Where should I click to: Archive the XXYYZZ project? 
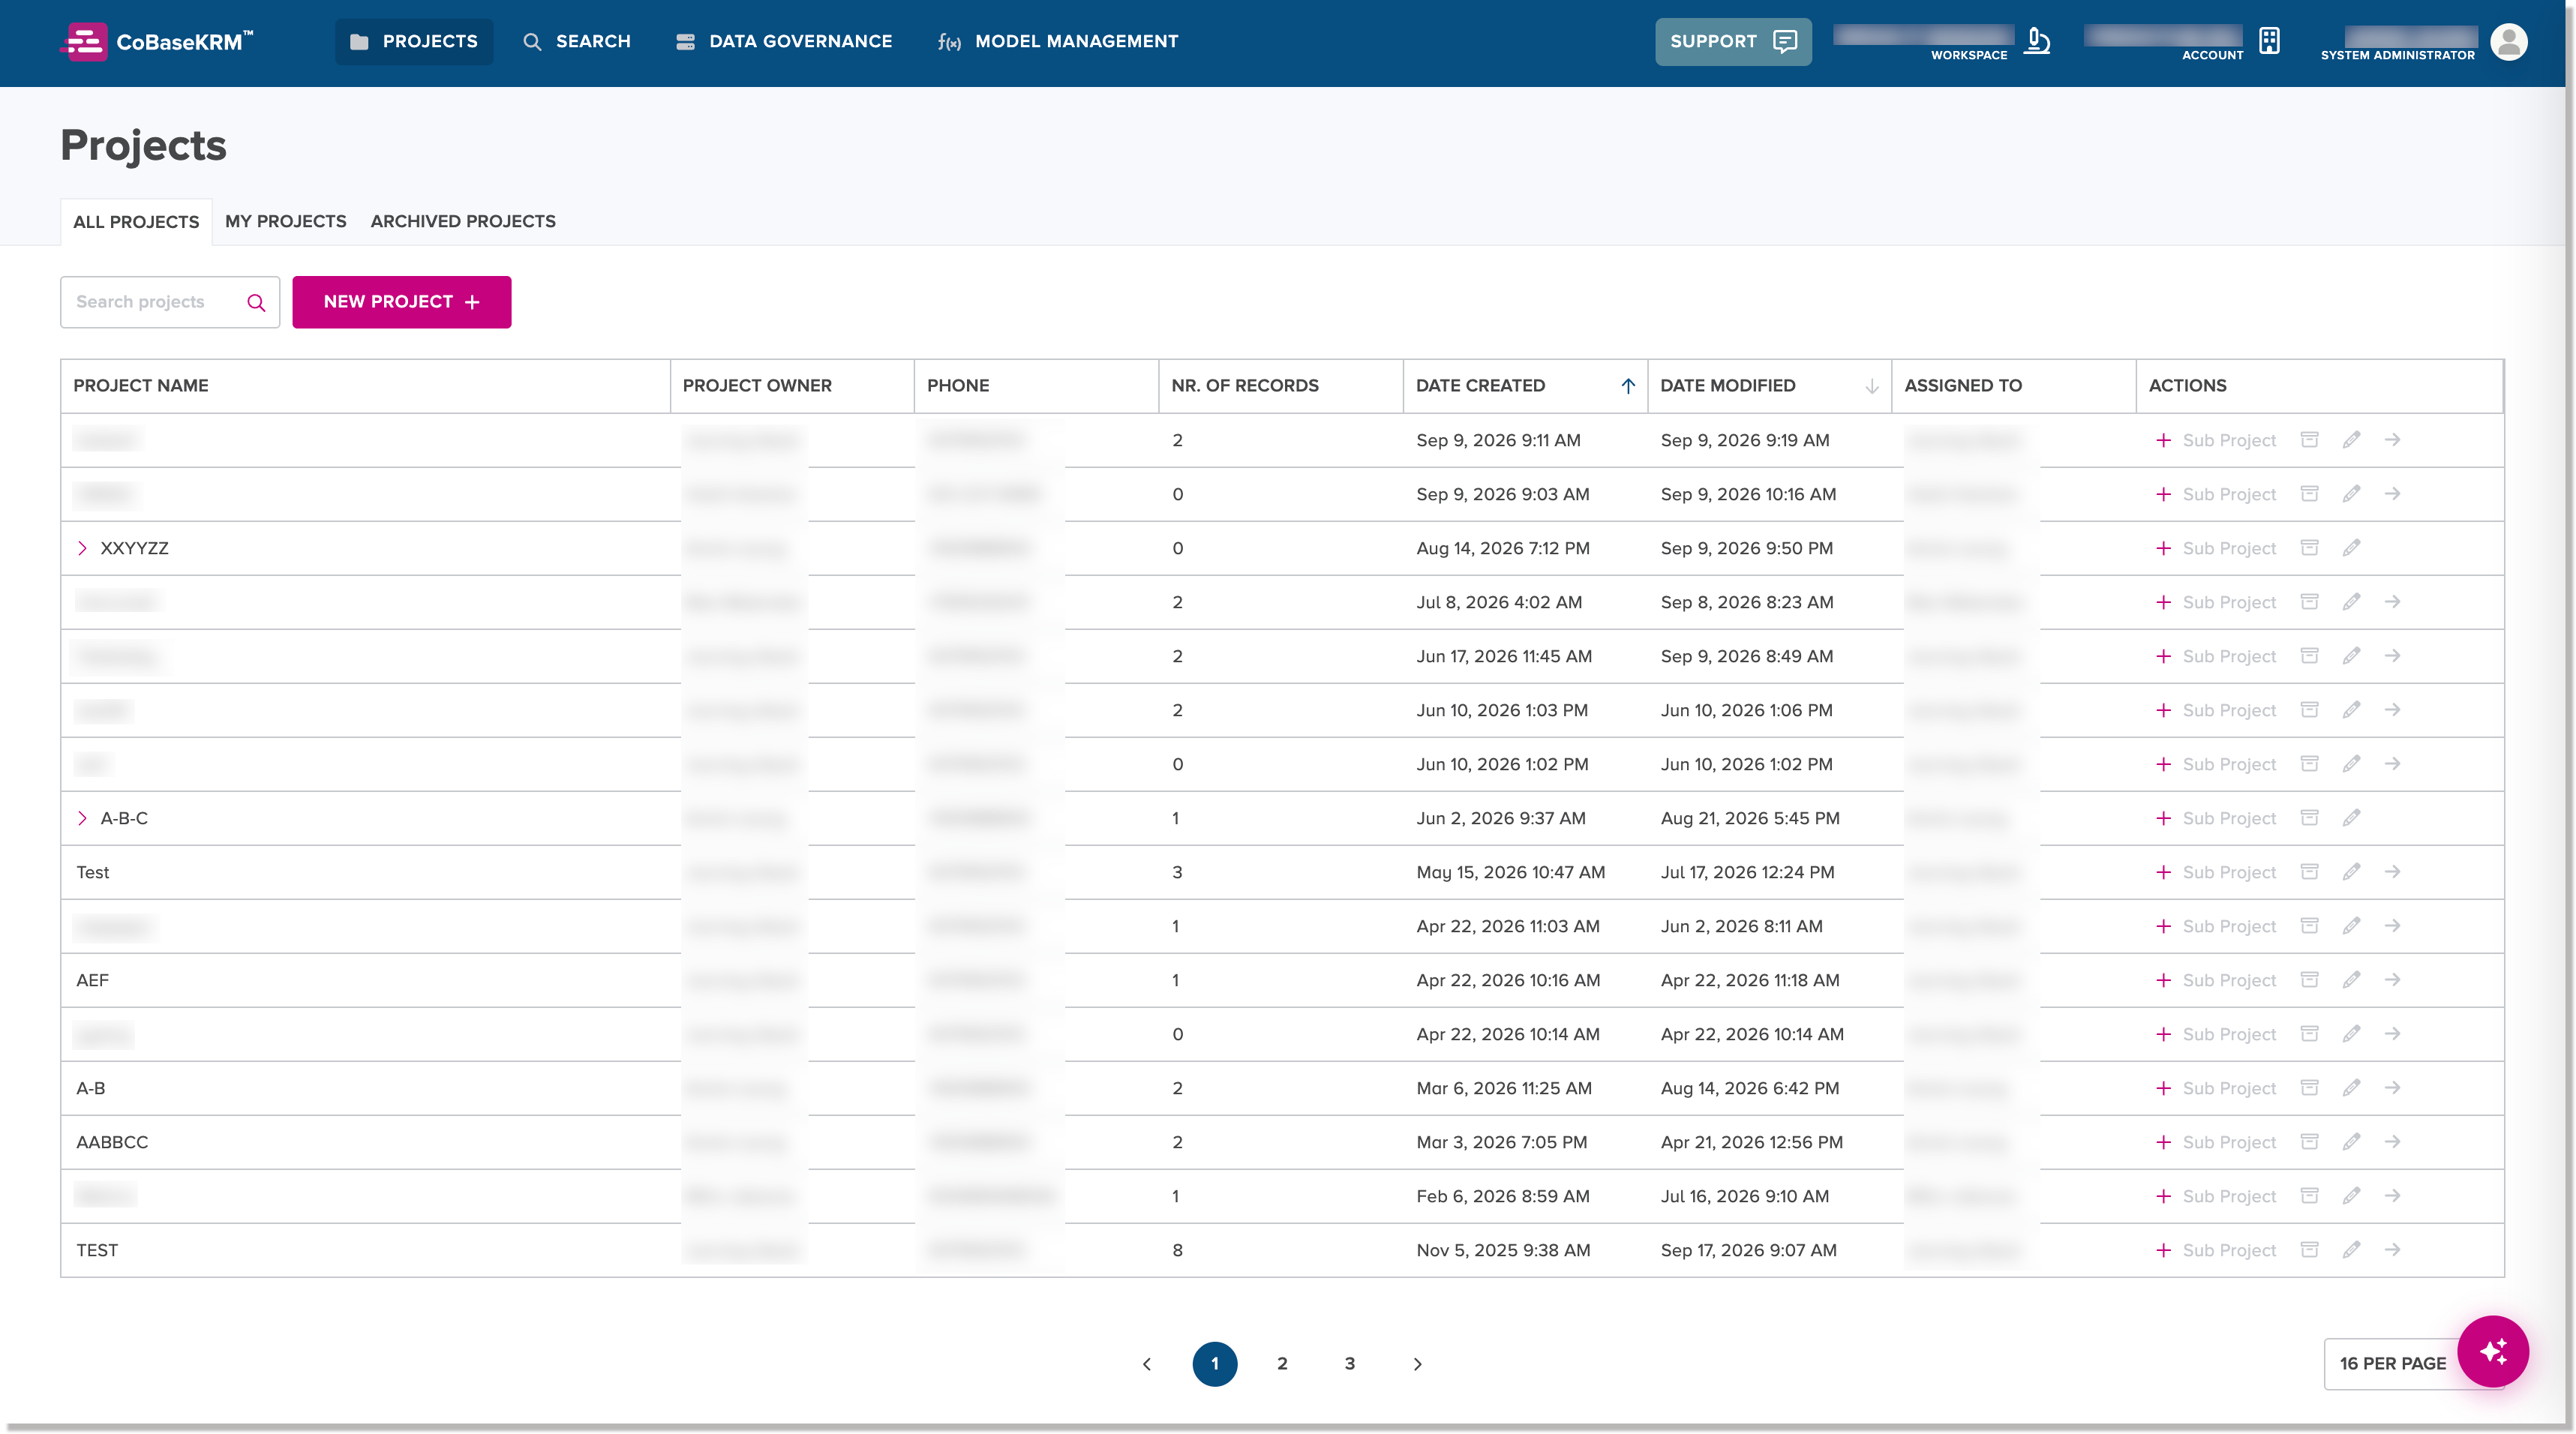tap(2309, 548)
